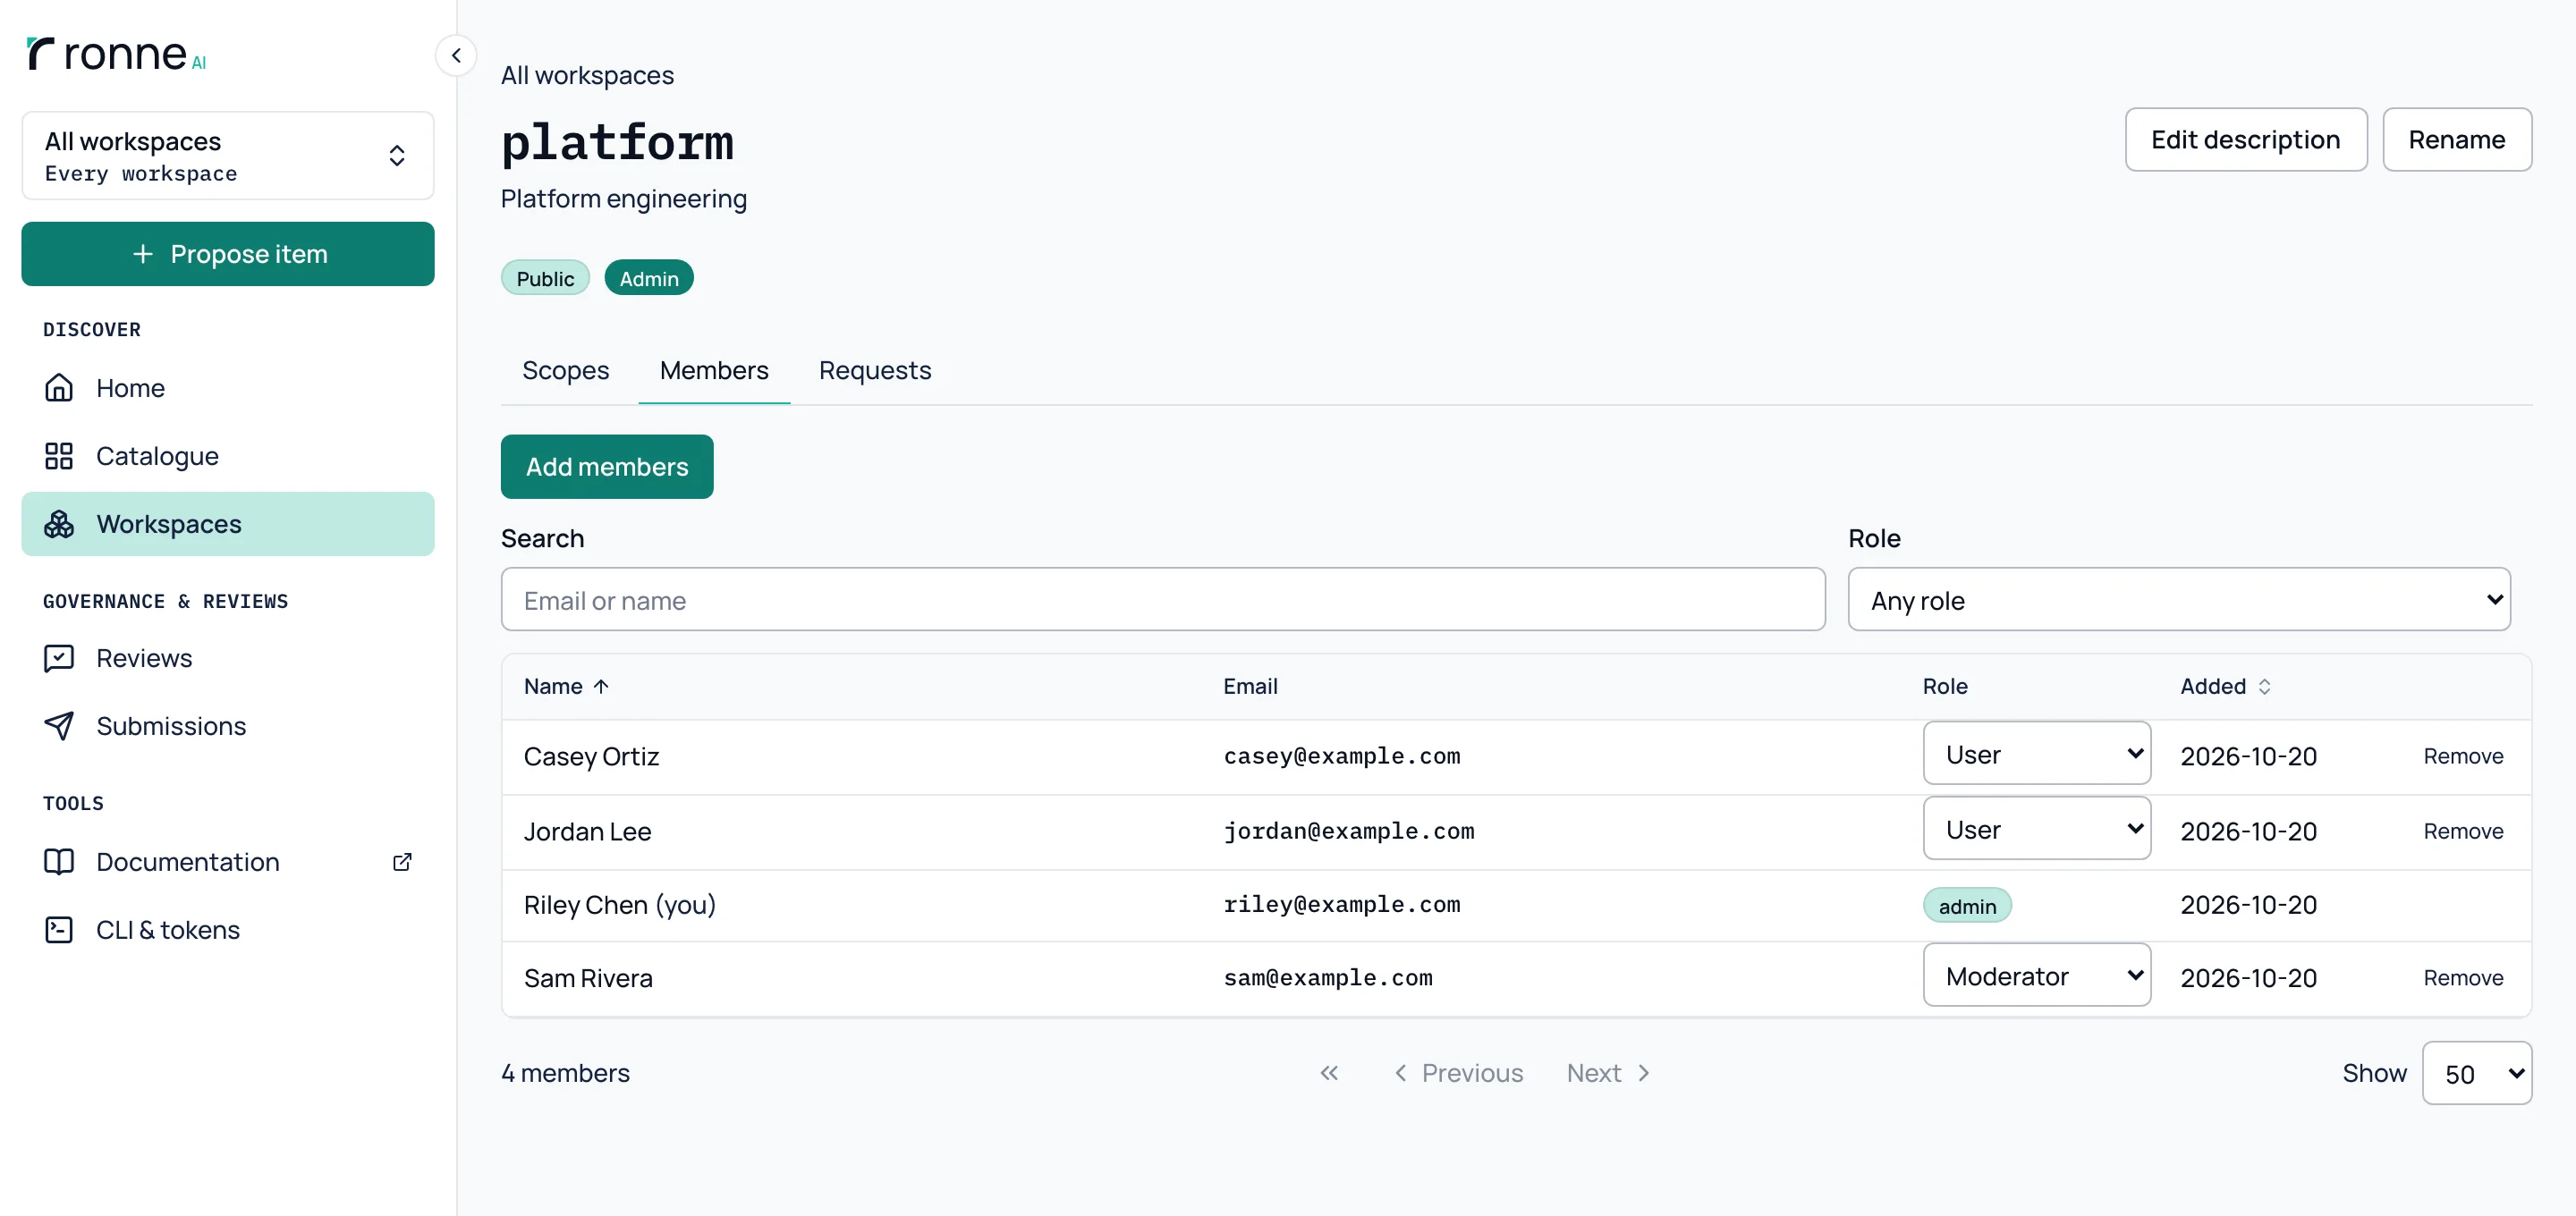Change Casey Ortiz's role dropdown
The width and height of the screenshot is (2576, 1216).
pos(2036,754)
